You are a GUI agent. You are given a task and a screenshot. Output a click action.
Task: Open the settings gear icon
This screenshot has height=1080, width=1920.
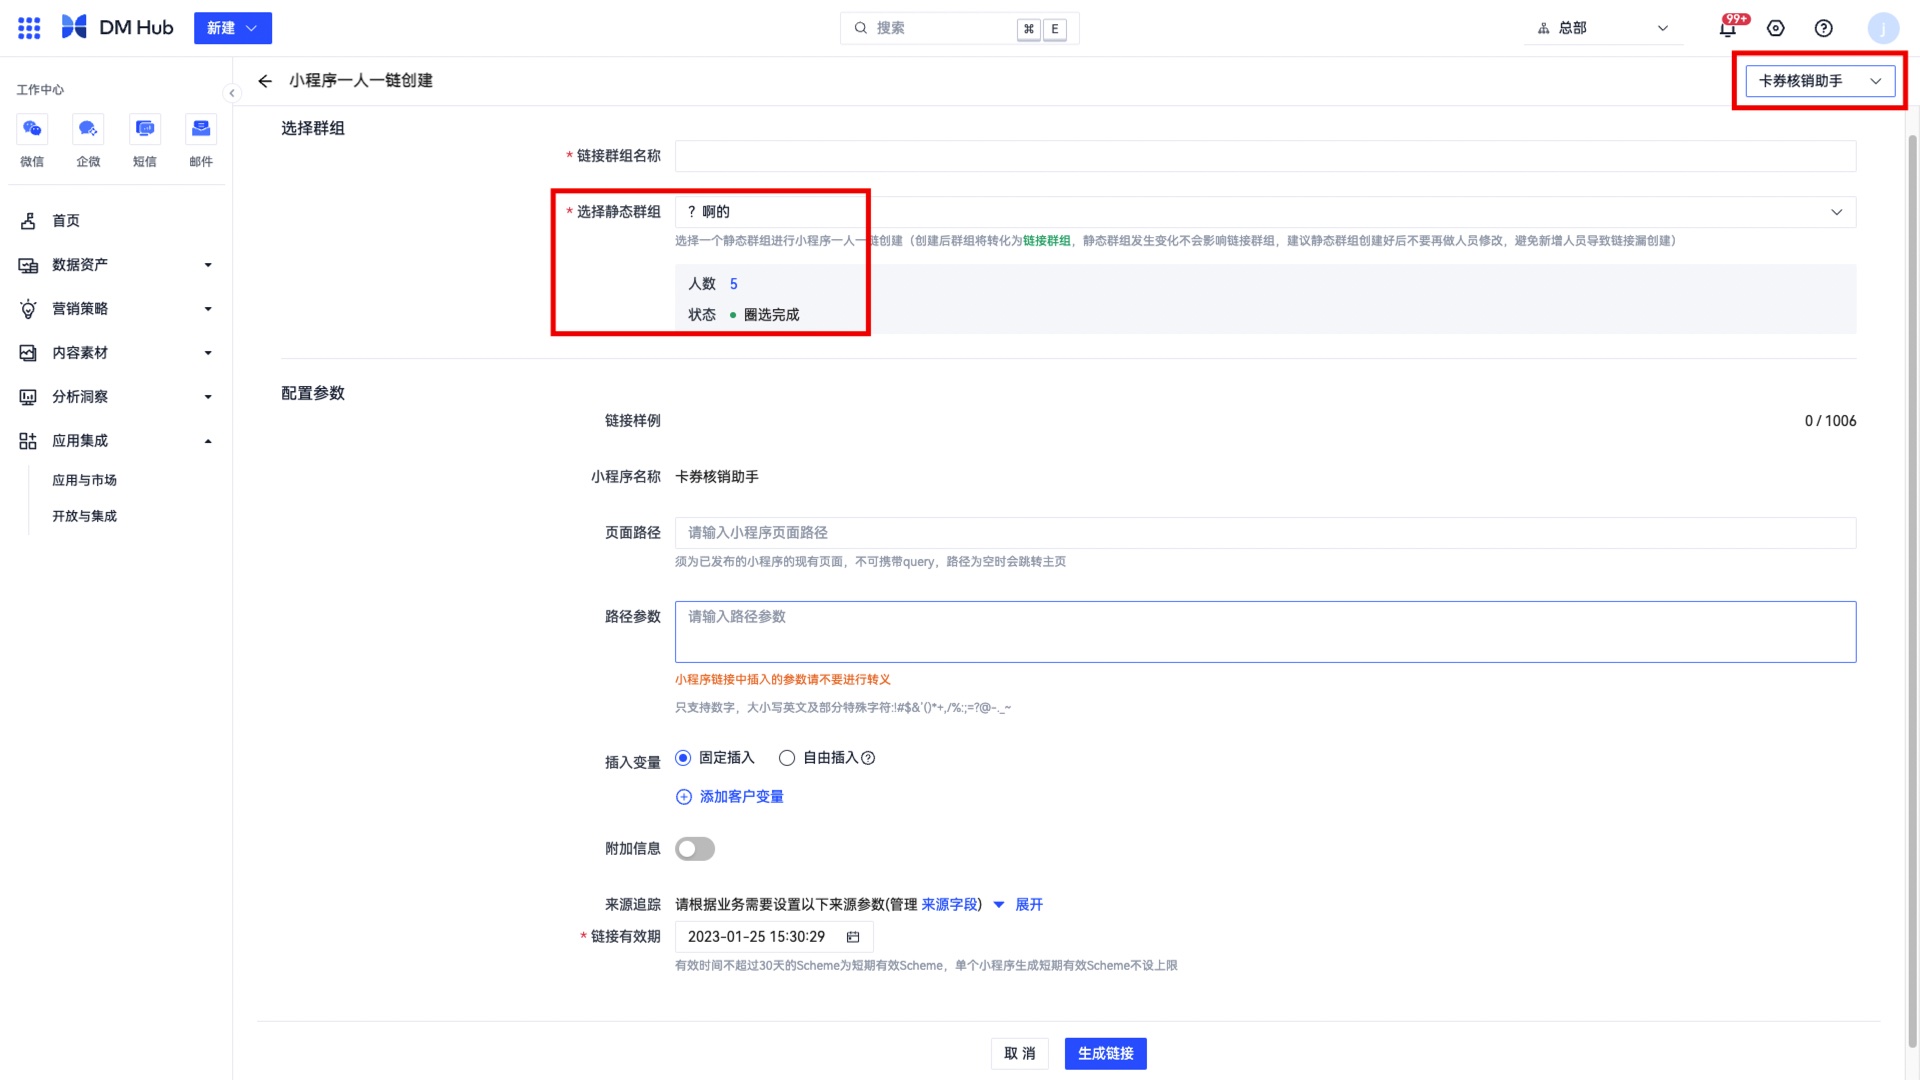[x=1776, y=28]
